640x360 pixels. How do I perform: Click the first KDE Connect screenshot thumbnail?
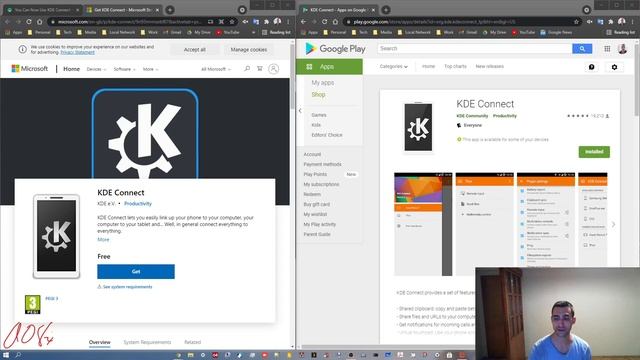pyautogui.click(x=423, y=224)
